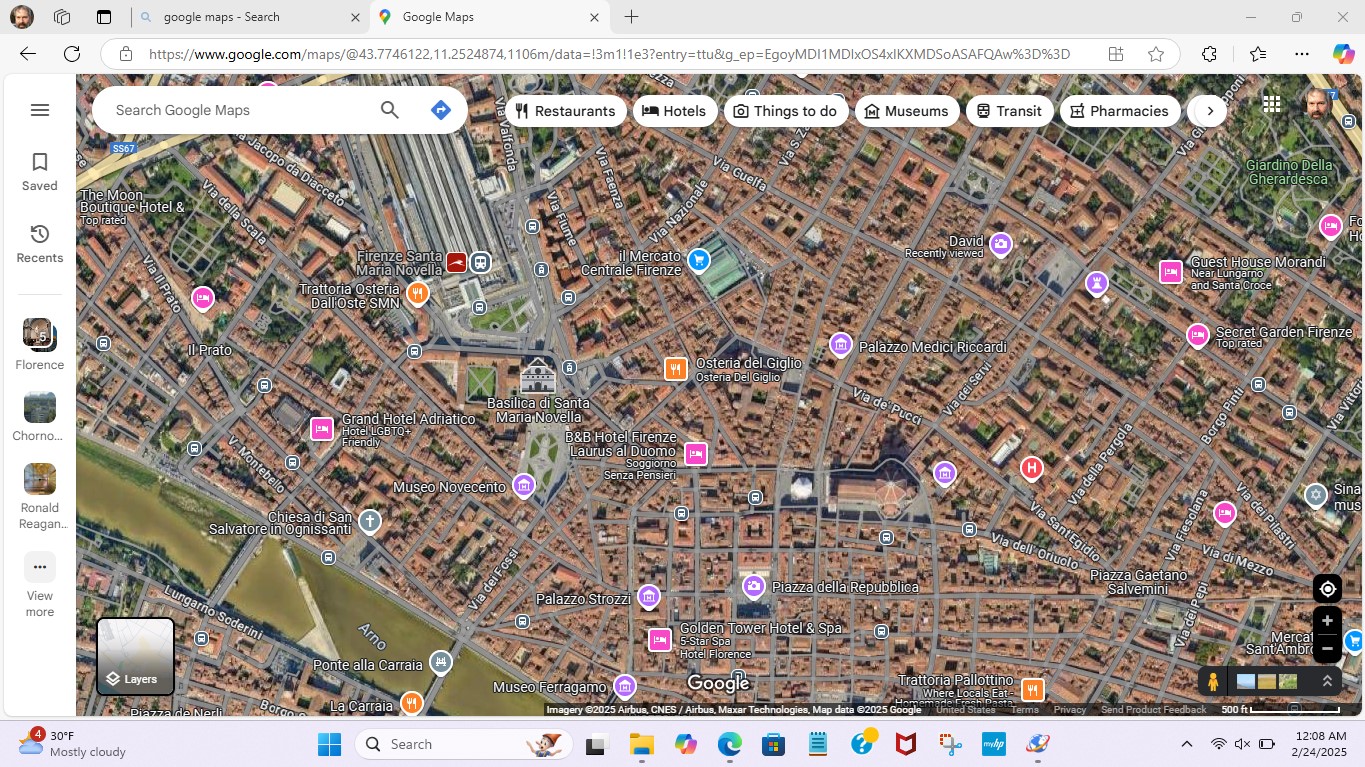The height and width of the screenshot is (767, 1365).
Task: Open File Explorer from taskbar
Action: point(641,744)
